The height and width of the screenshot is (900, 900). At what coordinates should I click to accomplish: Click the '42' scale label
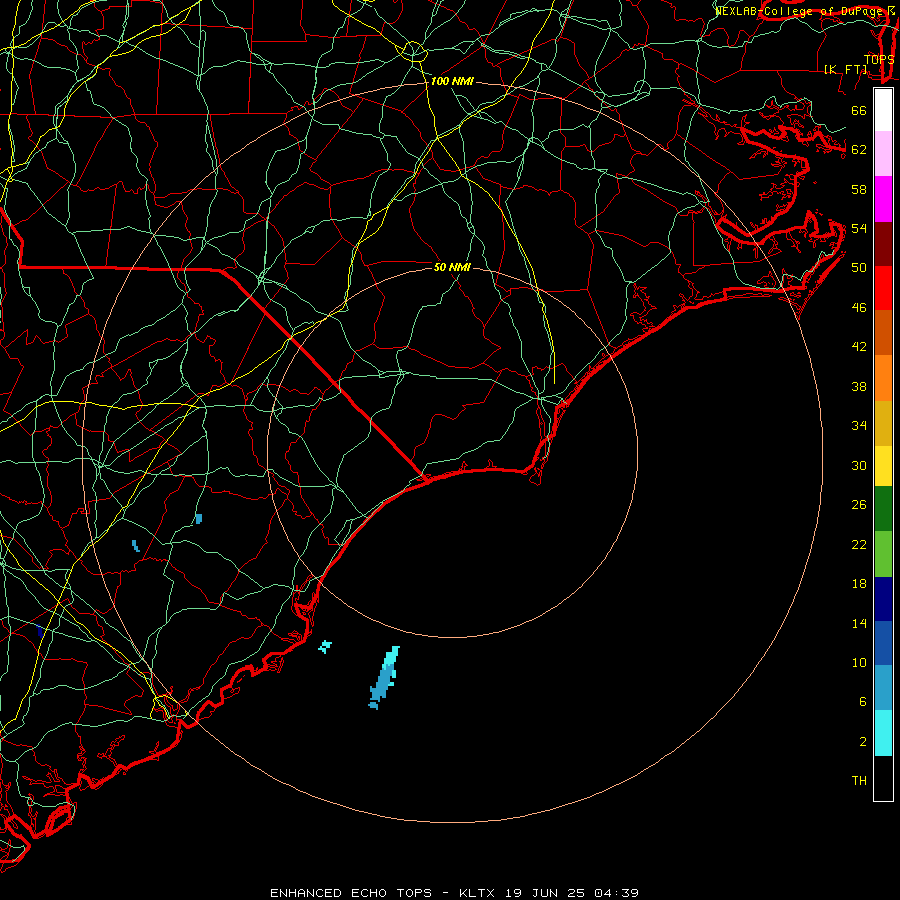click(x=859, y=347)
